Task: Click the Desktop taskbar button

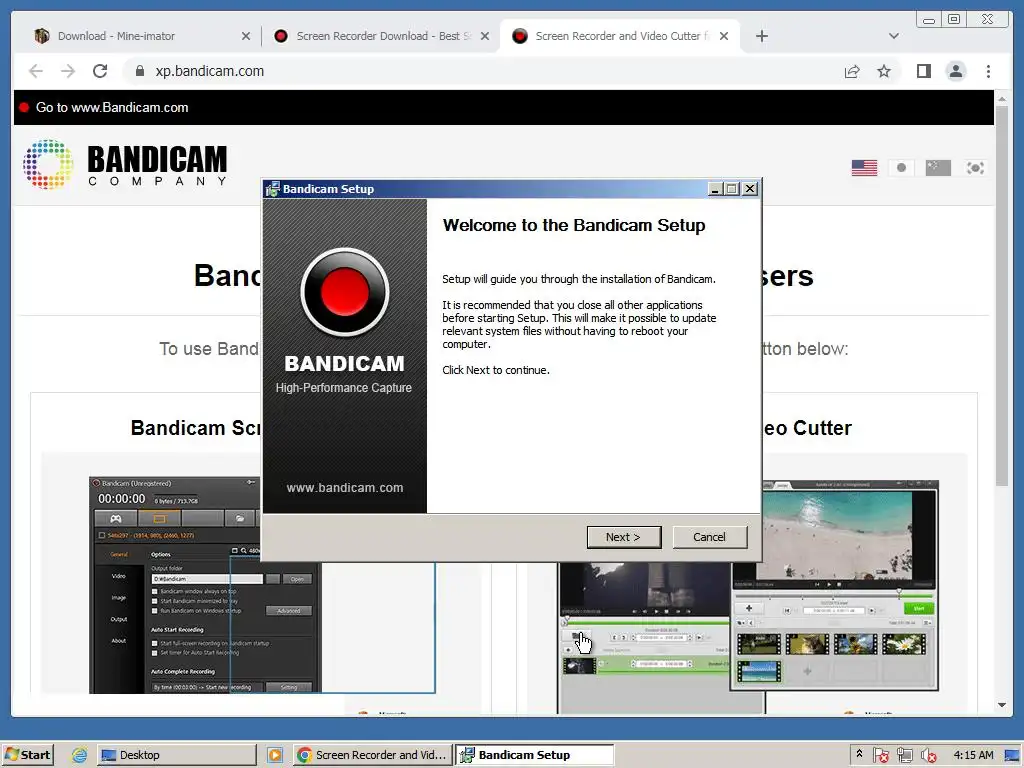Action: 176,755
